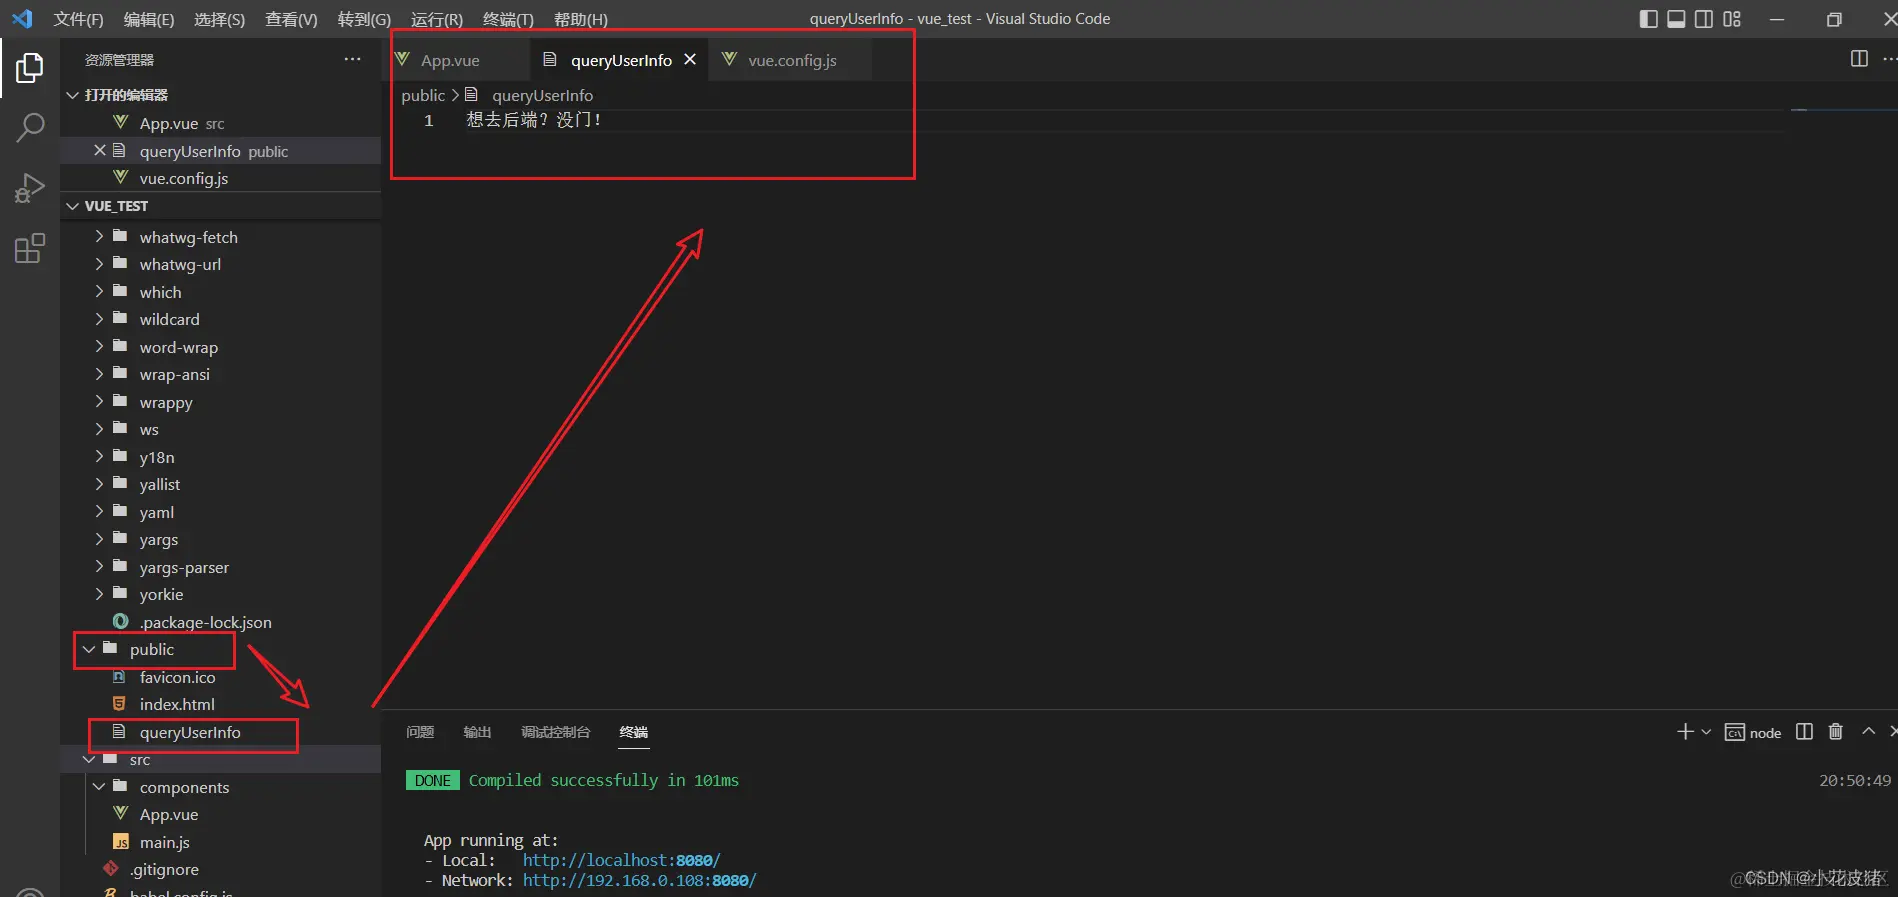This screenshot has height=897, width=1898.
Task: Collapse the public folder
Action: [89, 649]
